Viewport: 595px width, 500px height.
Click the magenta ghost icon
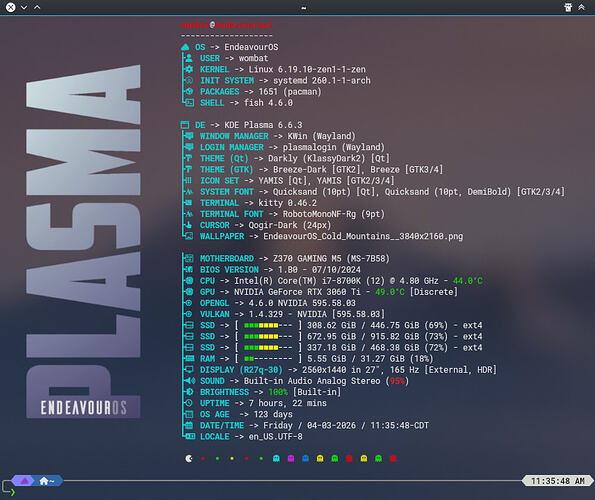tap(291, 459)
